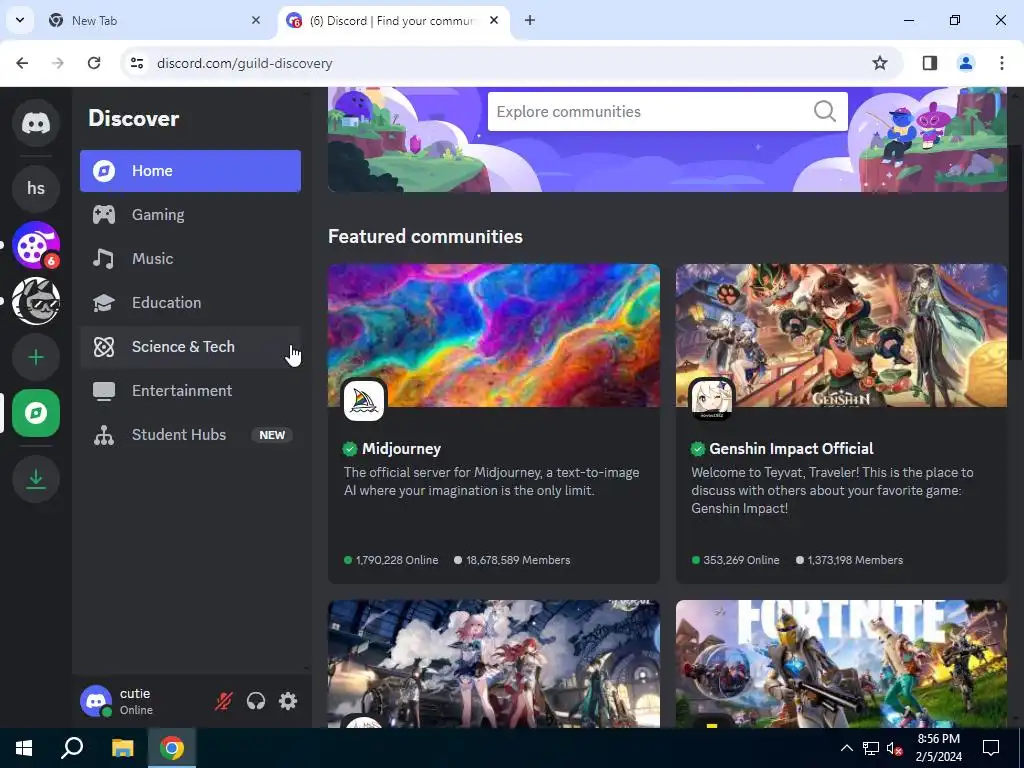The image size is (1024, 768).
Task: Click the muted volume tray icon
Action: coord(894,748)
